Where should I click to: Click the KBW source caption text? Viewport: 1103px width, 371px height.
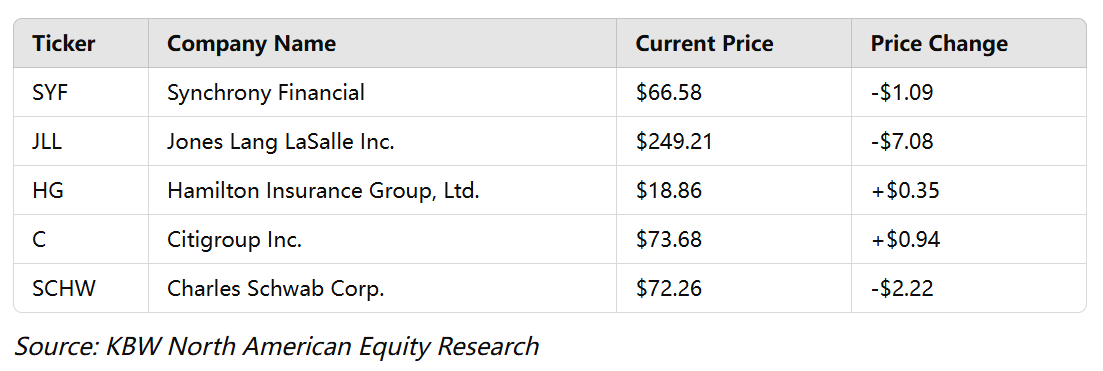click(276, 346)
